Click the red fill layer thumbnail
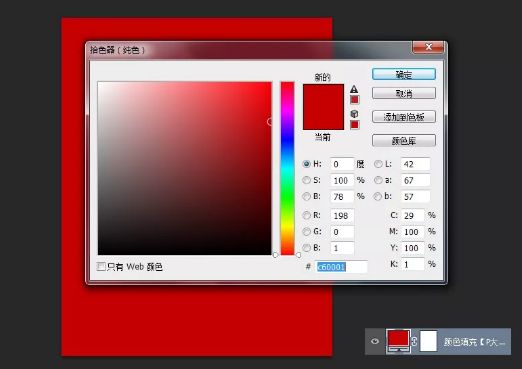Image resolution: width=522 pixels, height=369 pixels. point(398,341)
